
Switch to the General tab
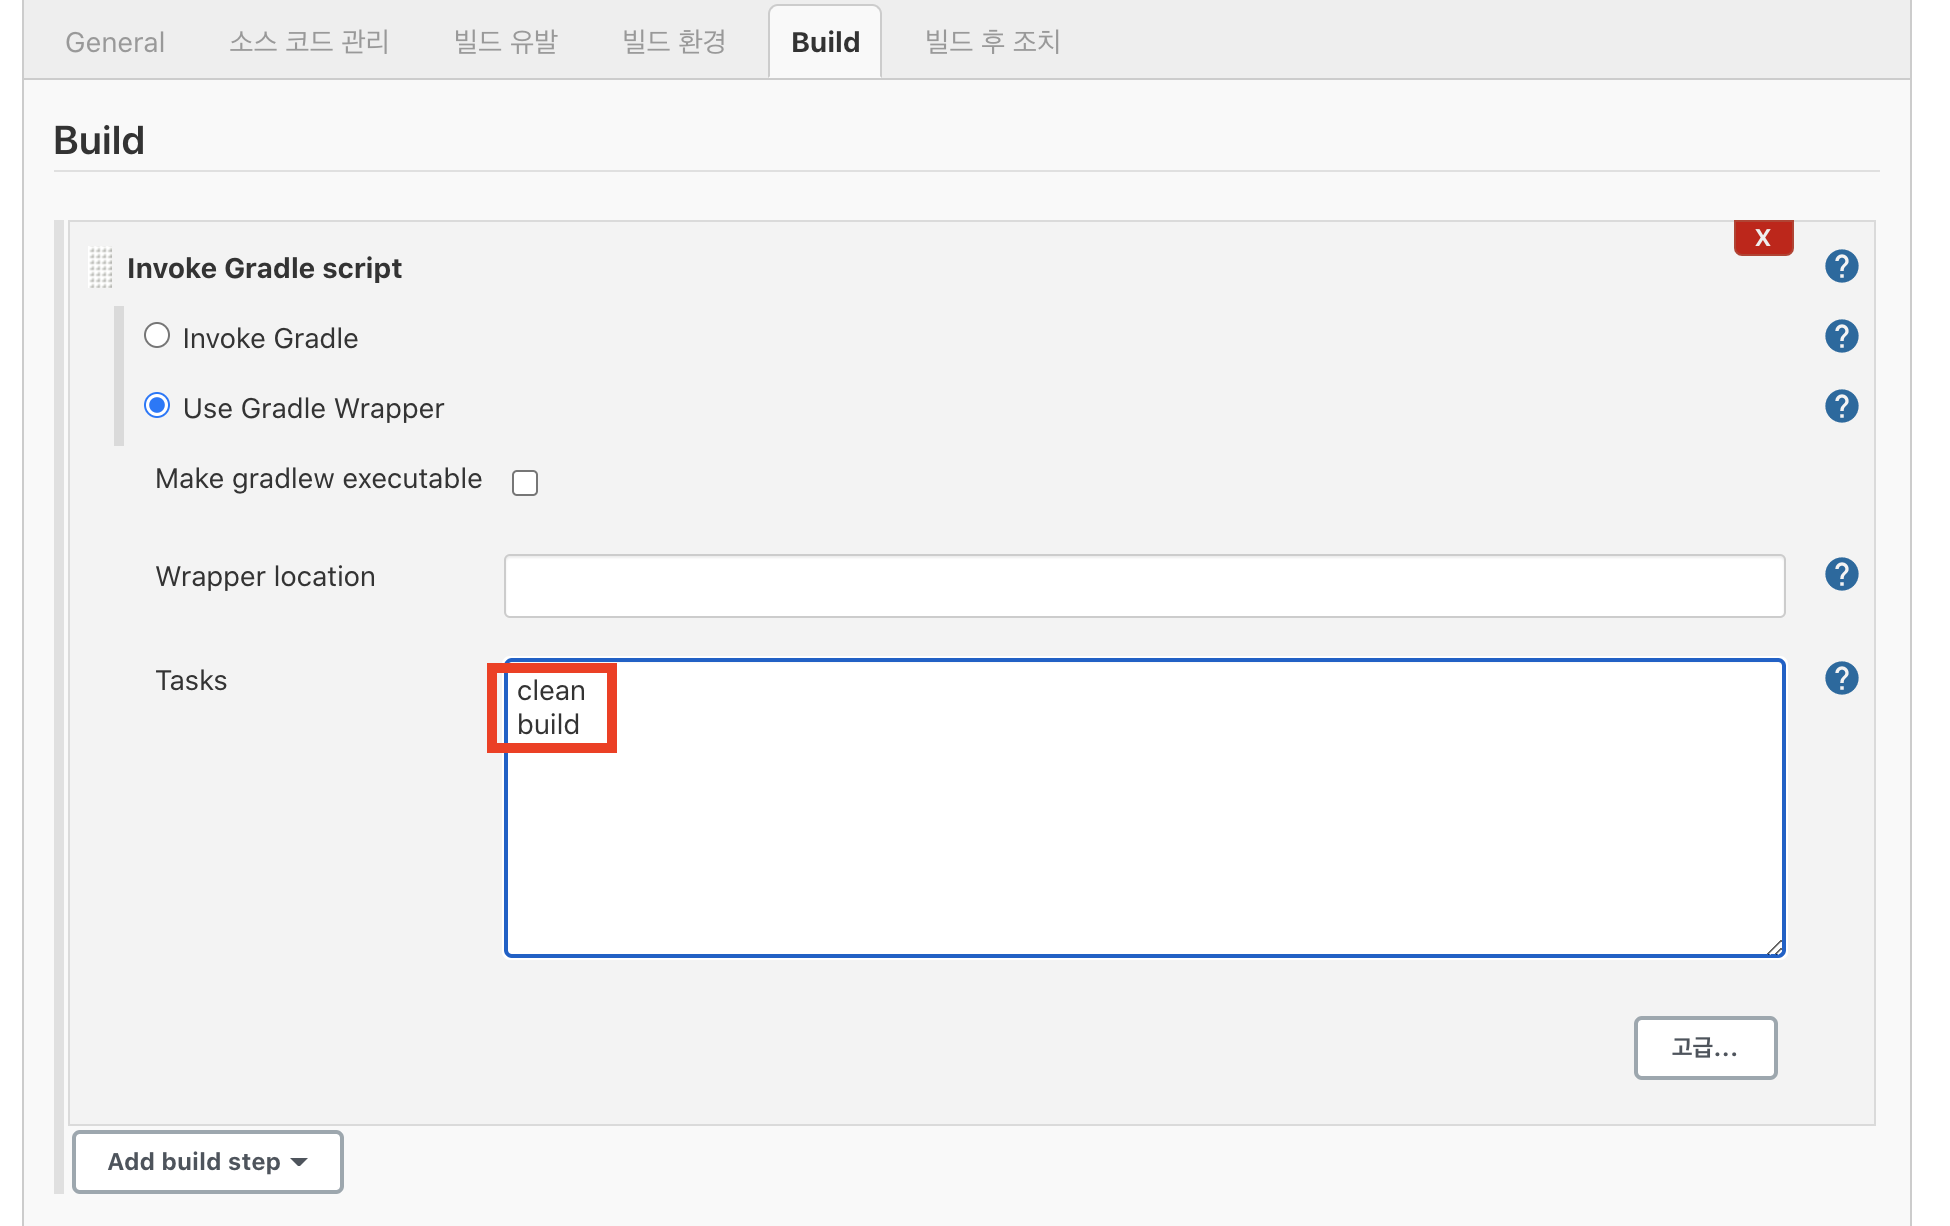tap(115, 42)
